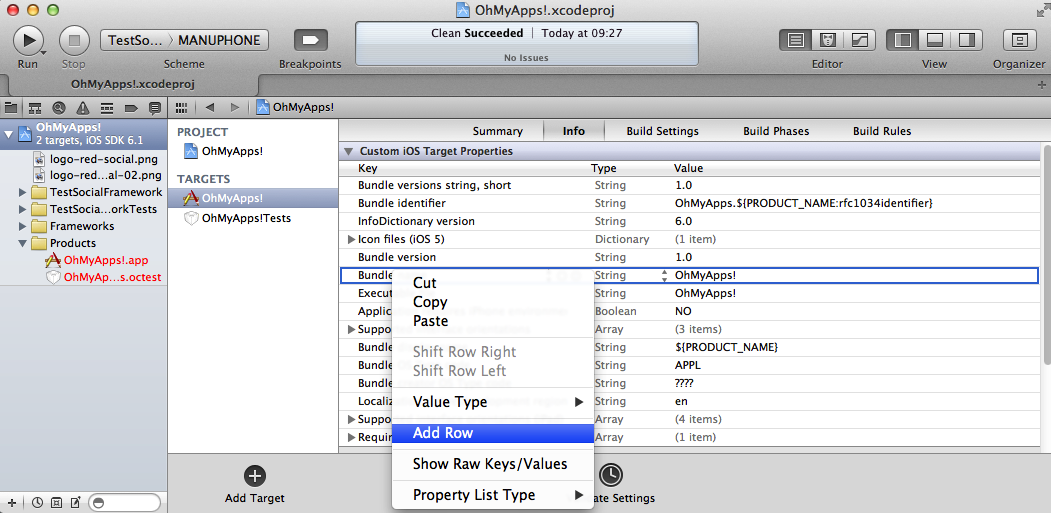This screenshot has height=513, width=1051.
Task: Switch to the Summary tab
Action: point(497,131)
